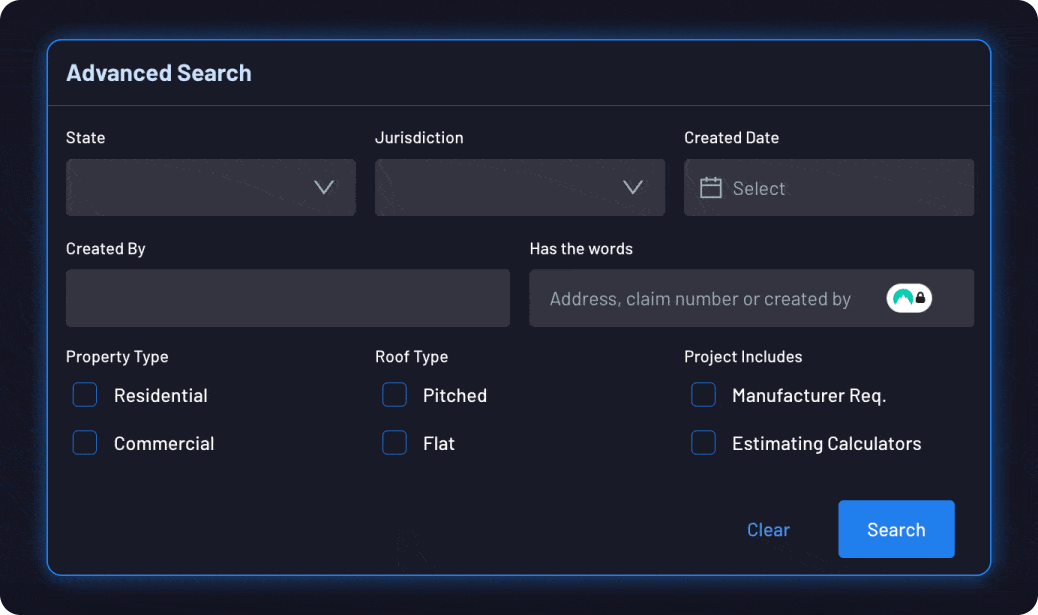The width and height of the screenshot is (1038, 615).
Task: Expand the Jurisdiction dropdown chevron
Action: click(633, 187)
